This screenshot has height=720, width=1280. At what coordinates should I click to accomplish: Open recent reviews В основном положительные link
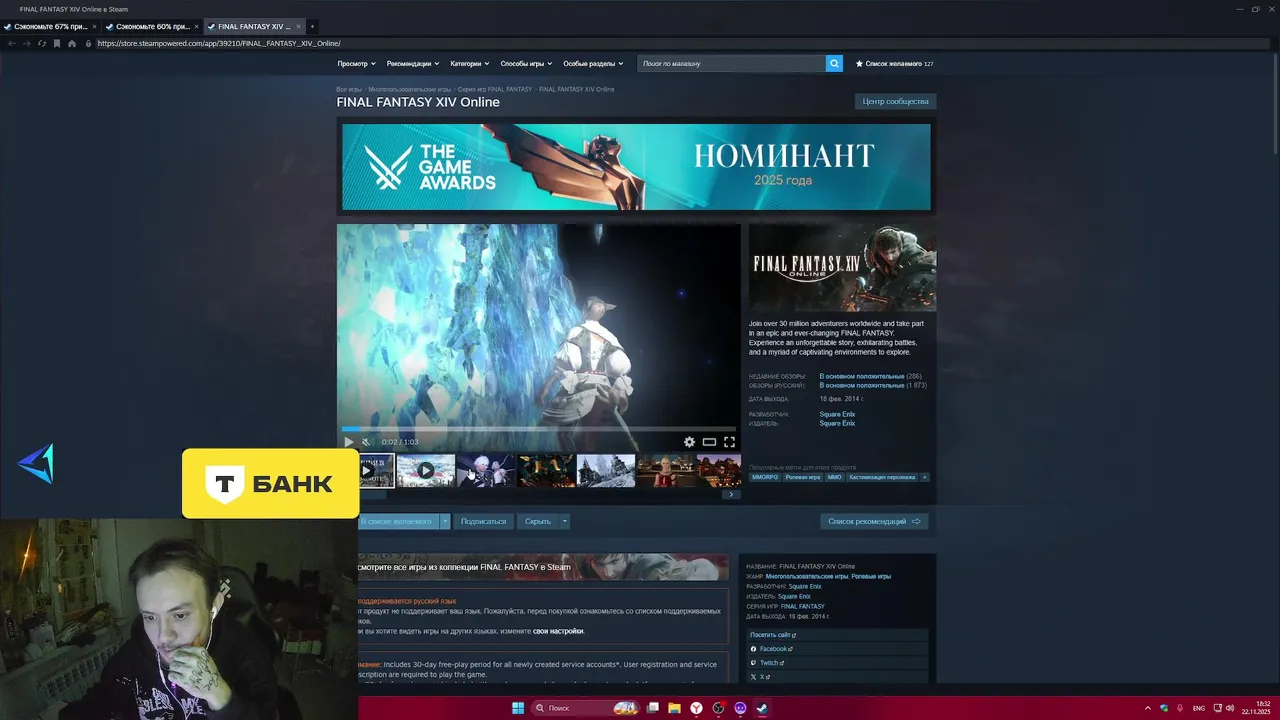point(861,376)
